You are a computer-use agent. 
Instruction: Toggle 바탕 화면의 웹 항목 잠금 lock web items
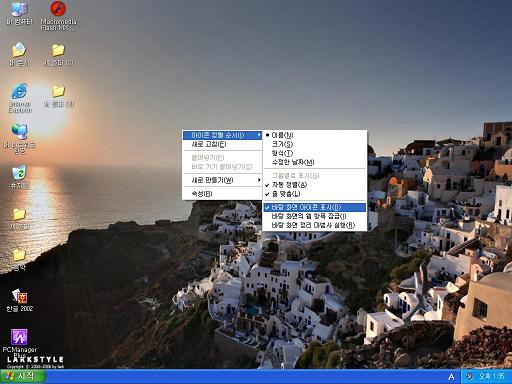tap(315, 216)
